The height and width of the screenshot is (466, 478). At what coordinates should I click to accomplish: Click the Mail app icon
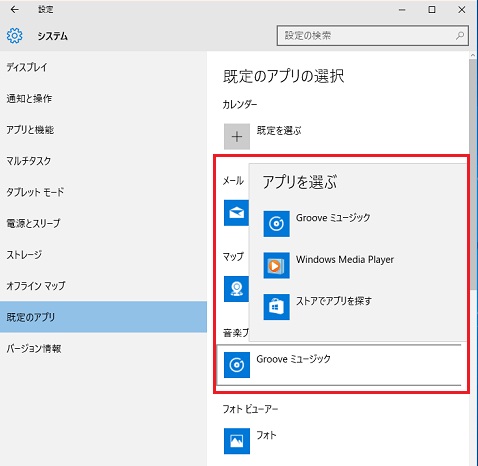(x=236, y=213)
